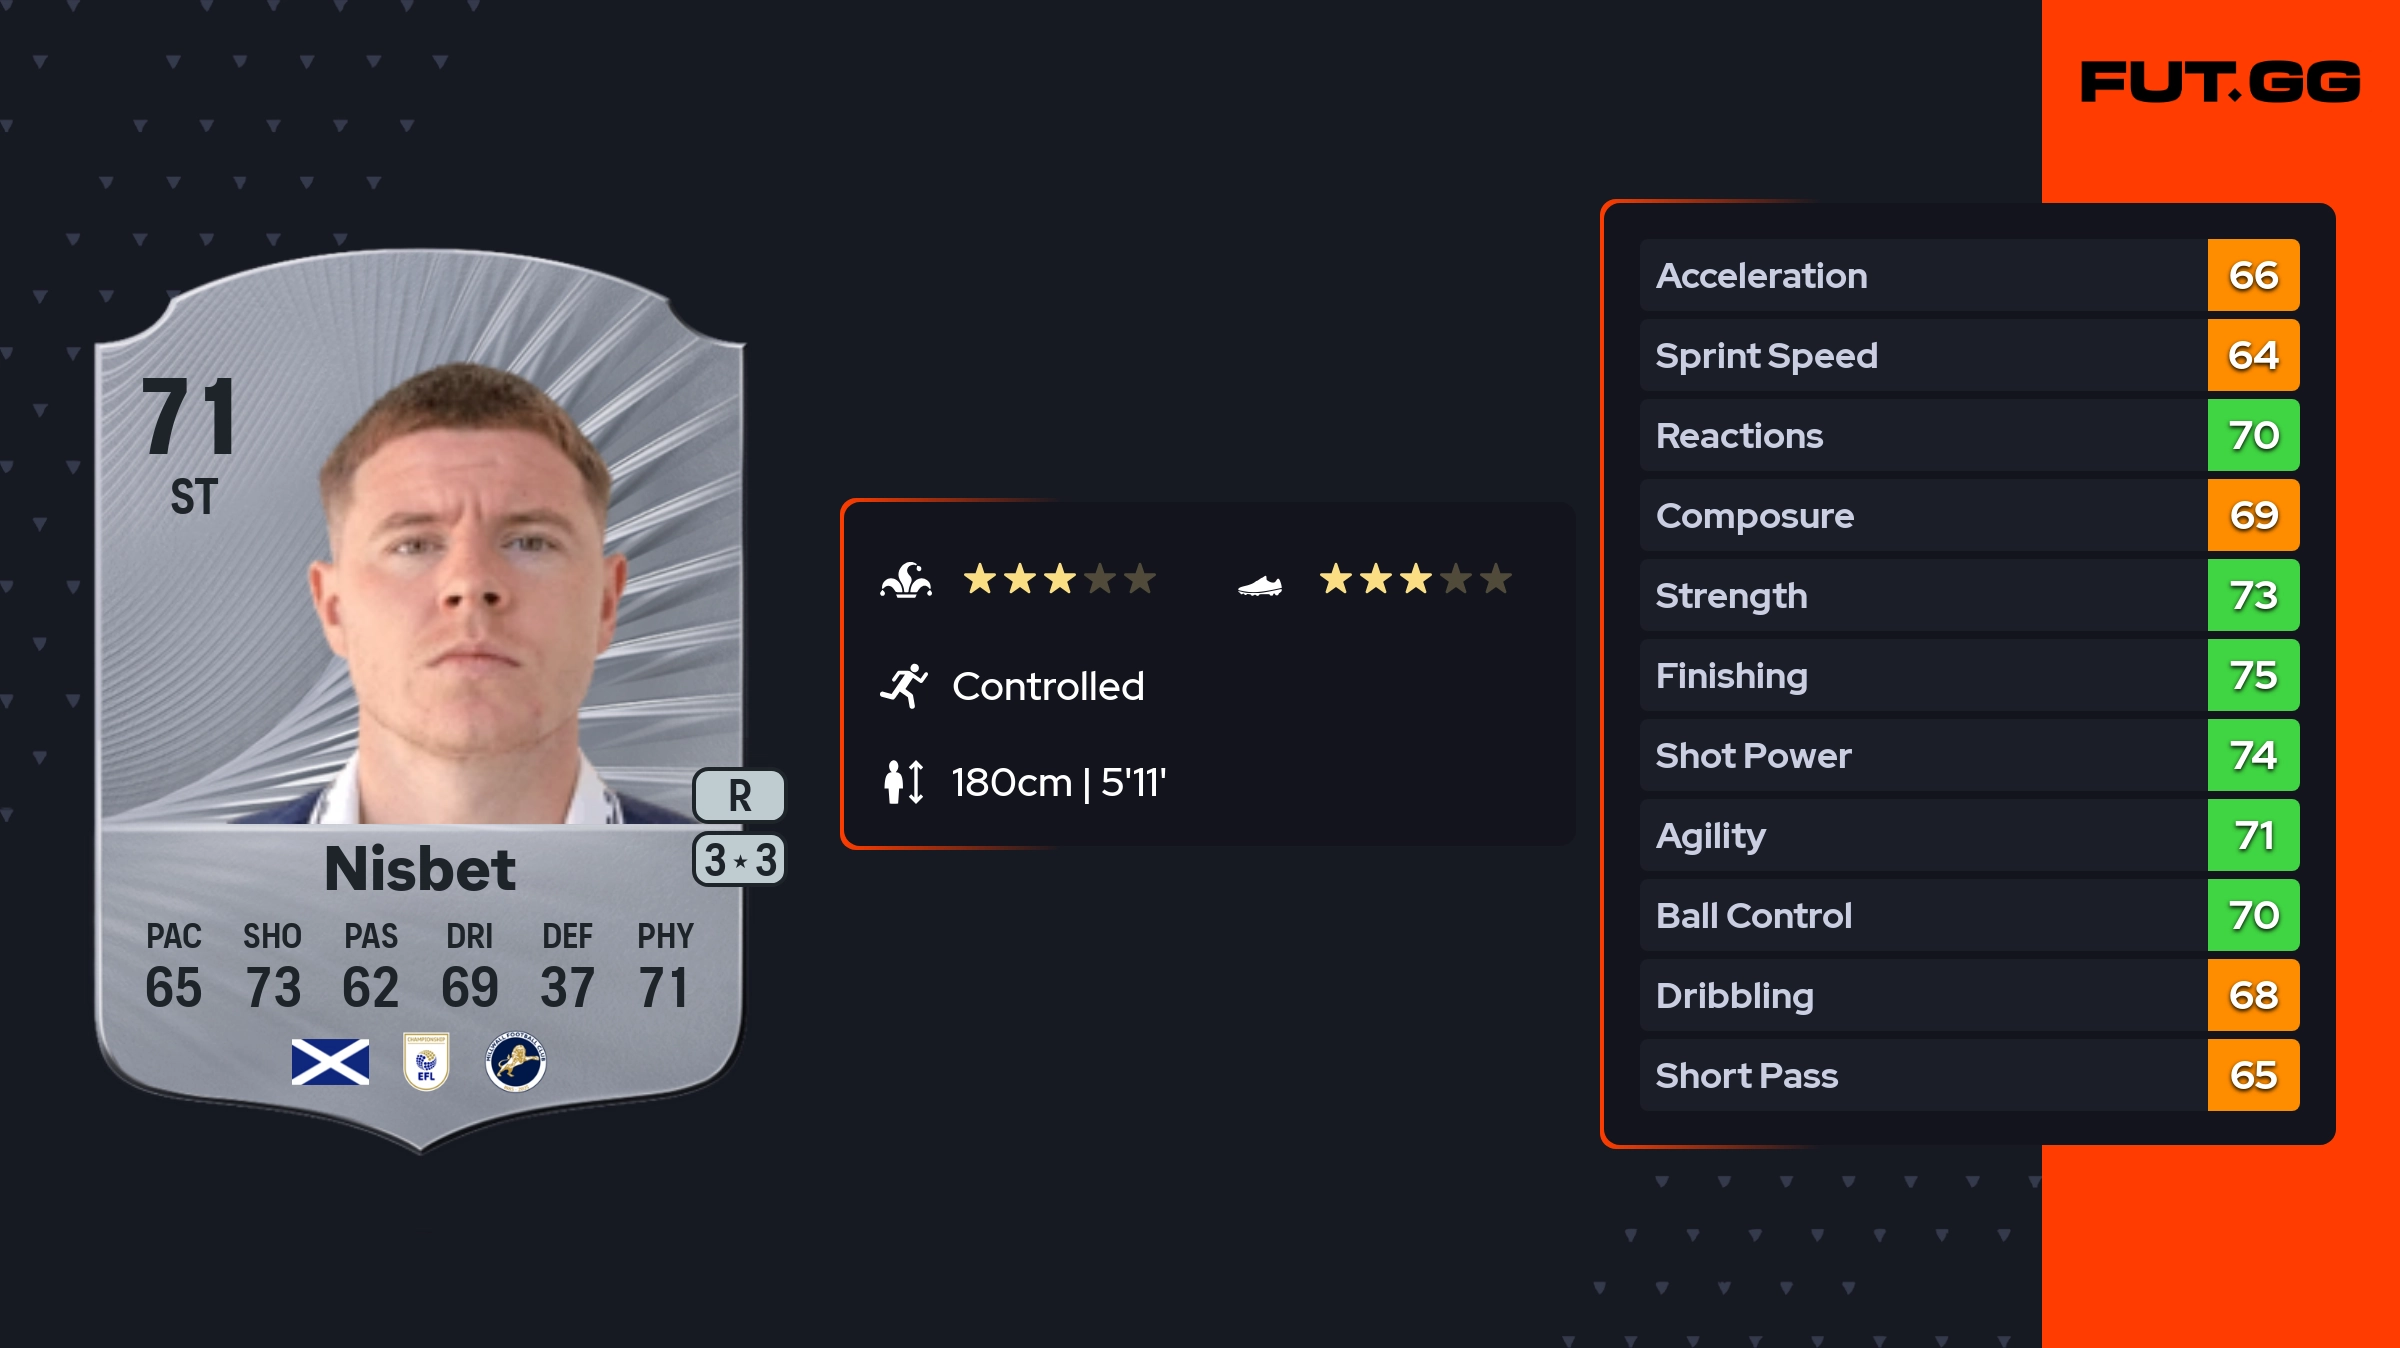Click the weak foot boot icon
This screenshot has height=1348, width=2400.
tap(1260, 585)
